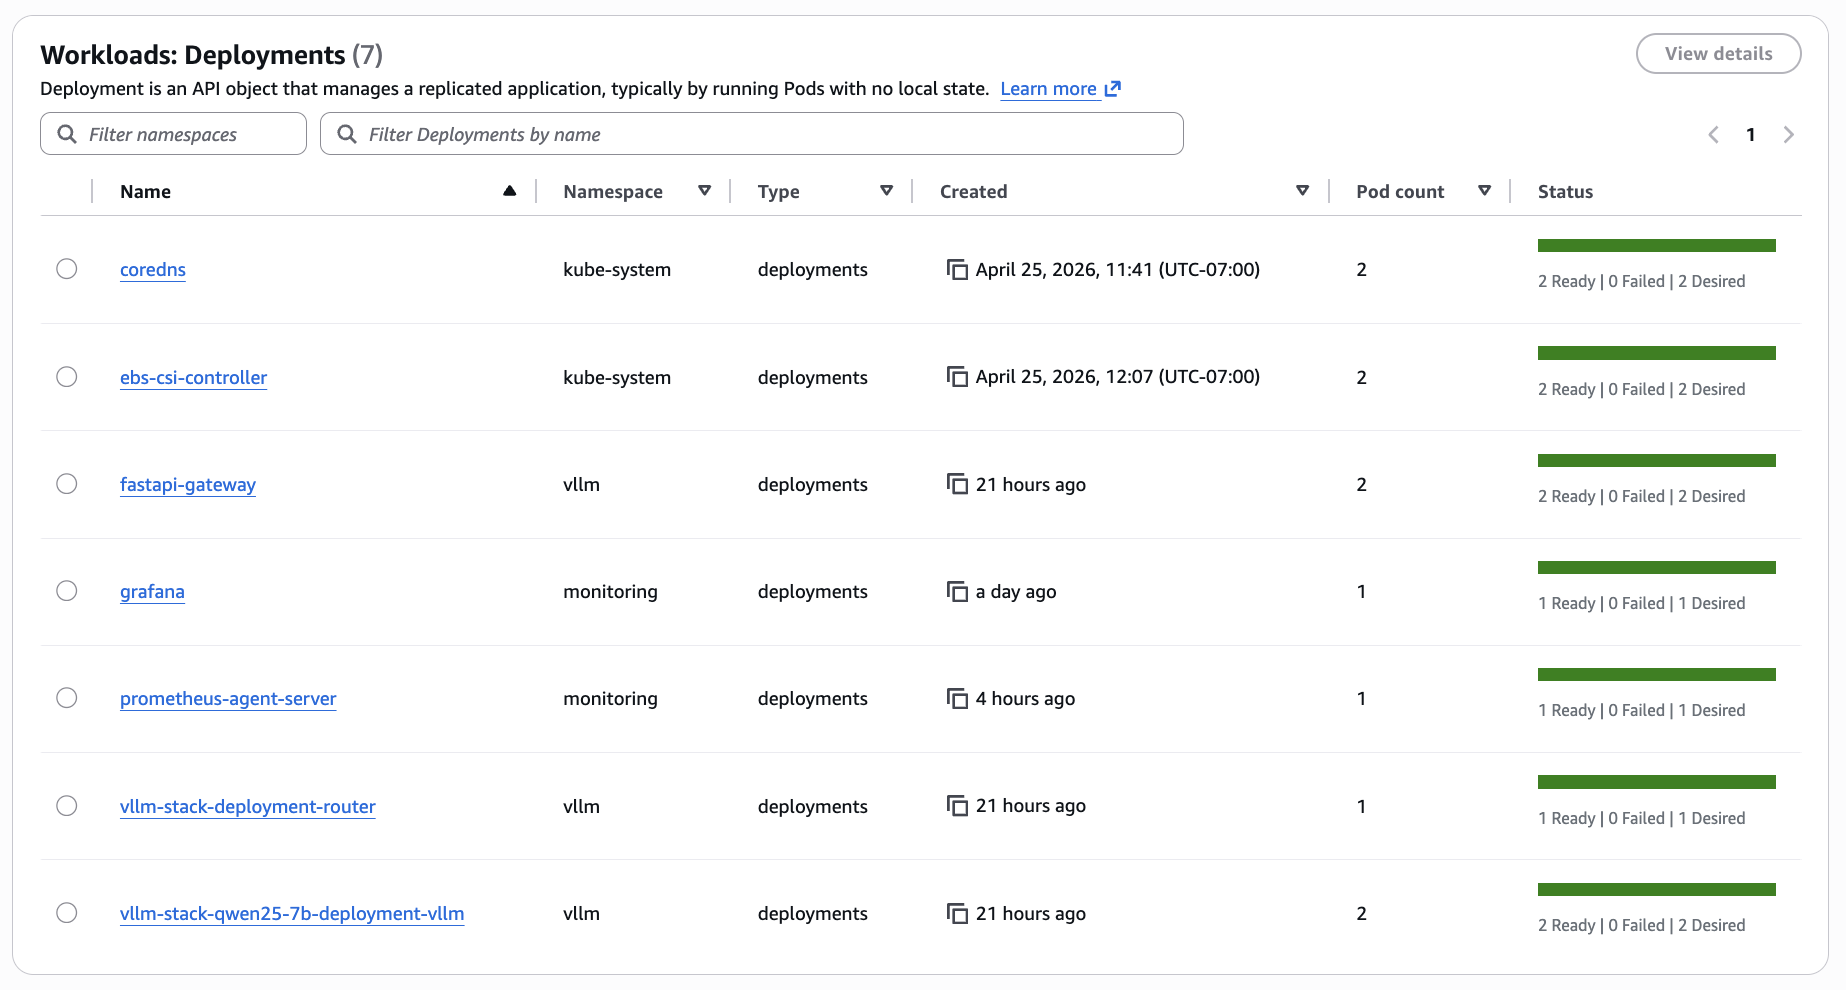Select the coredns row radio button
This screenshot has width=1846, height=990.
[67, 268]
